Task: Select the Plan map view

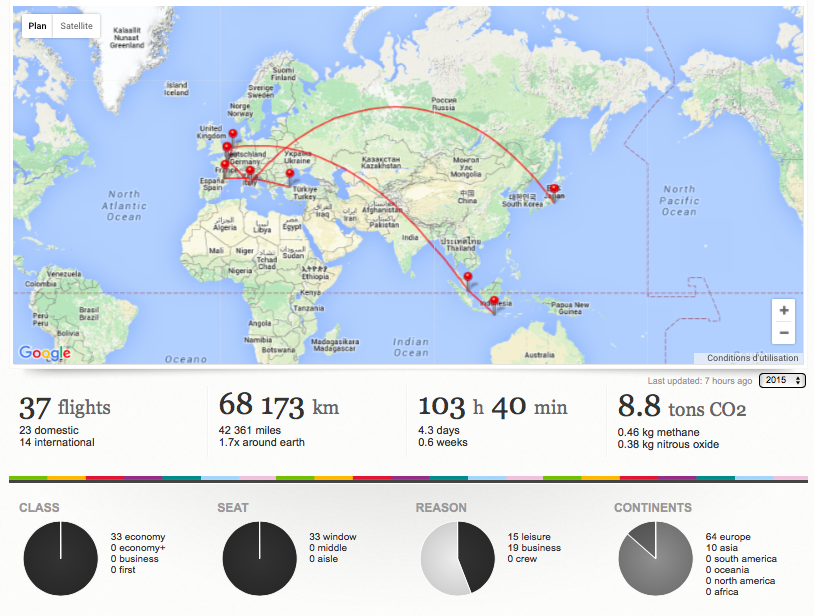Action: coord(37,26)
